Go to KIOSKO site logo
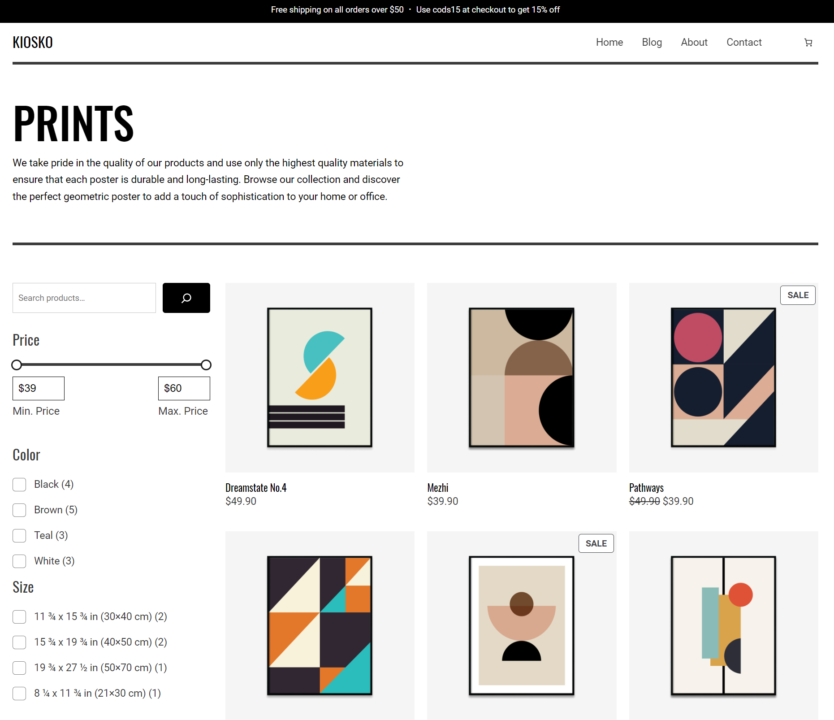 coord(32,43)
